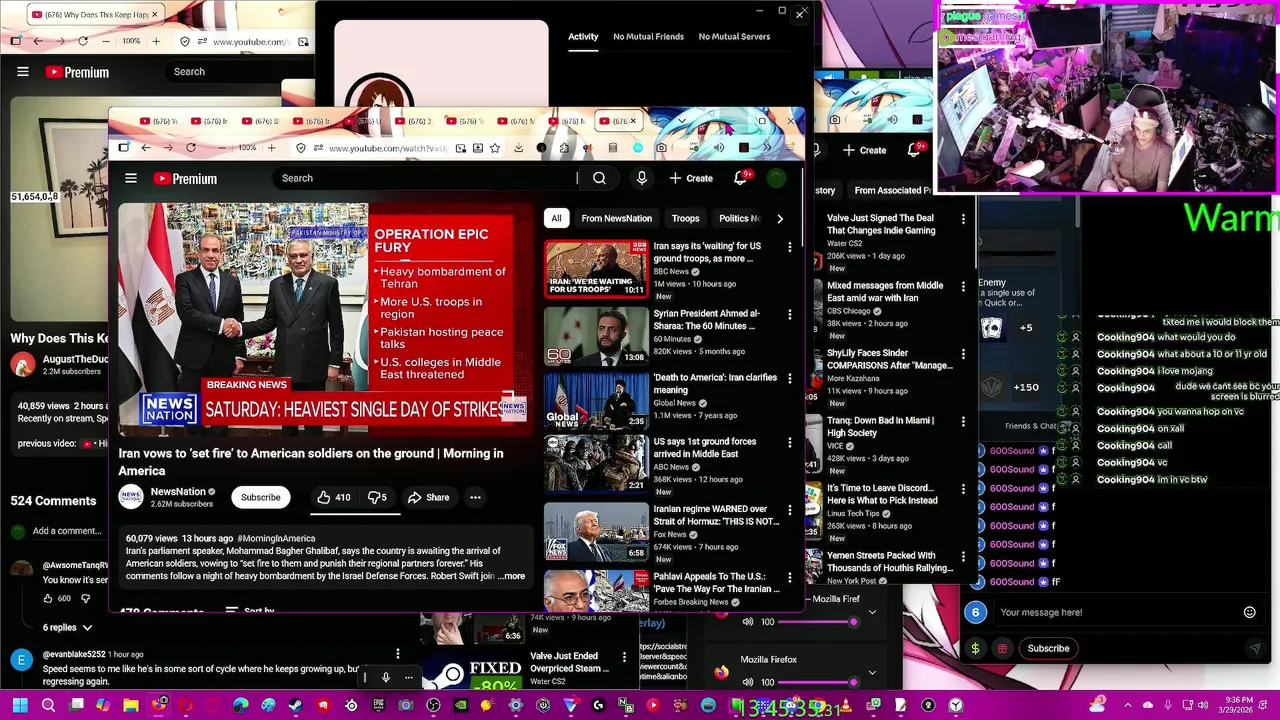Viewport: 1280px width, 720px height.
Task: Mute bottom Mozilla Firefox mixer speaker icon
Action: click(x=748, y=682)
